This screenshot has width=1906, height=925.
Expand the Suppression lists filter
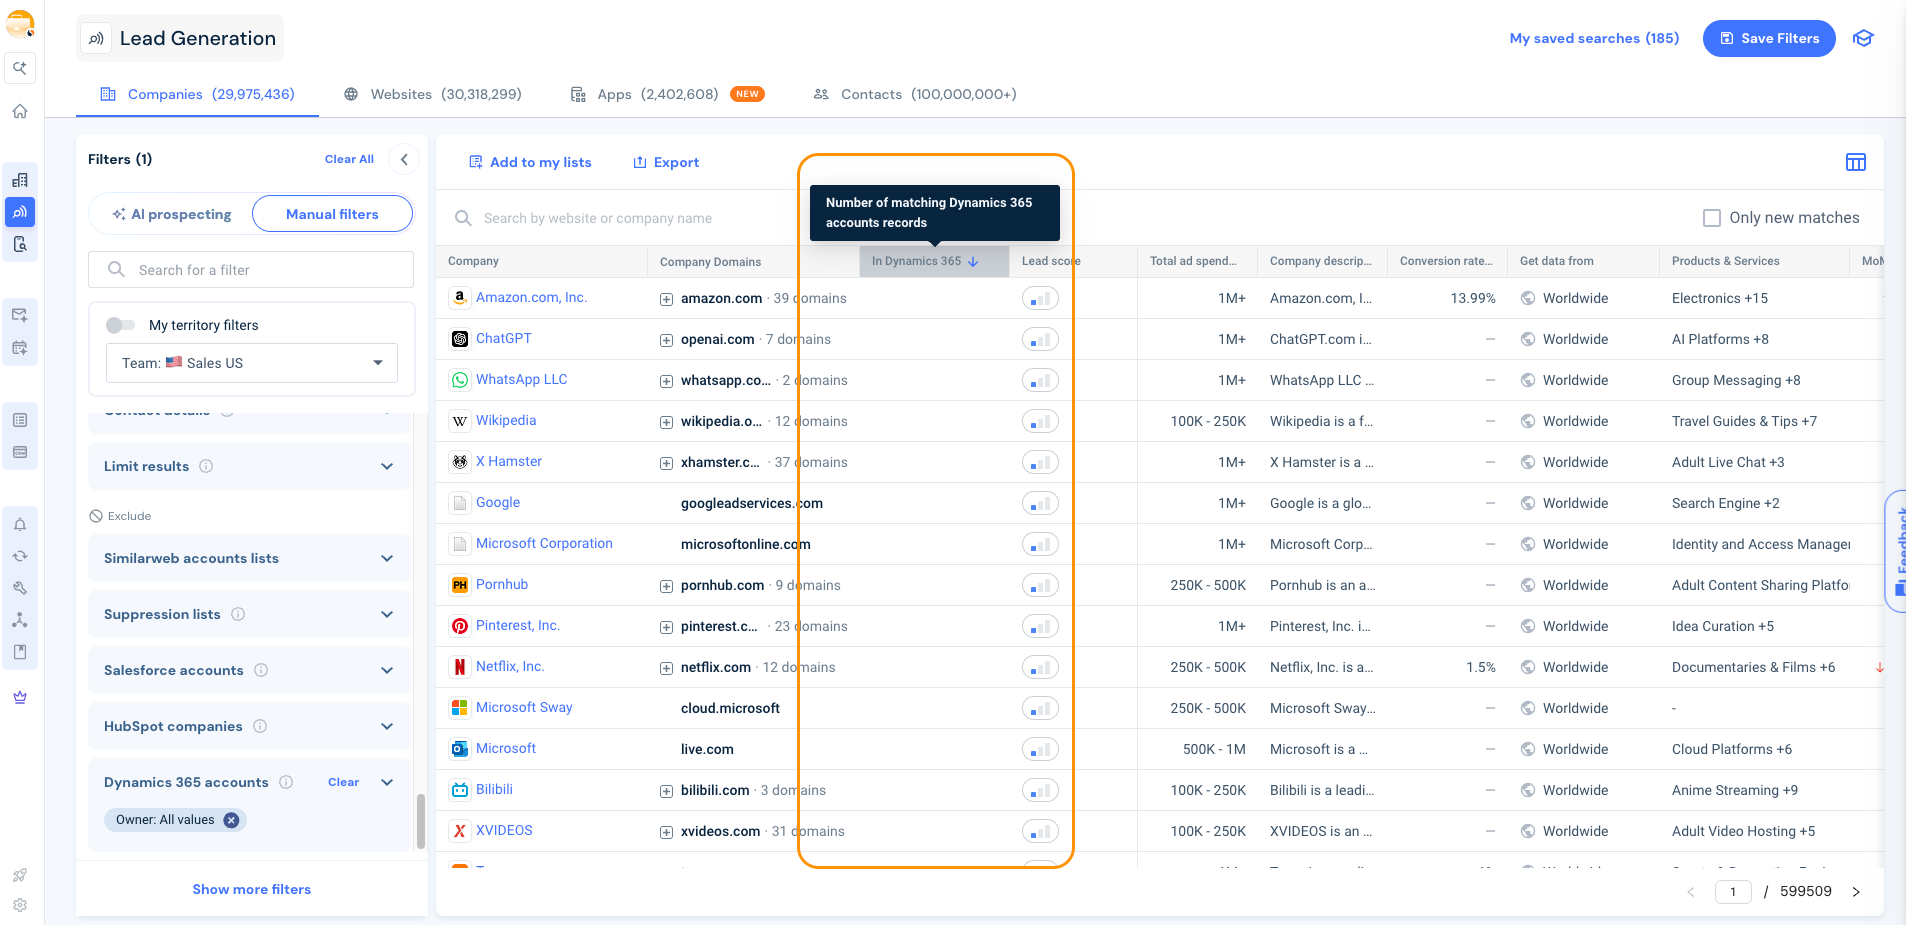click(387, 614)
